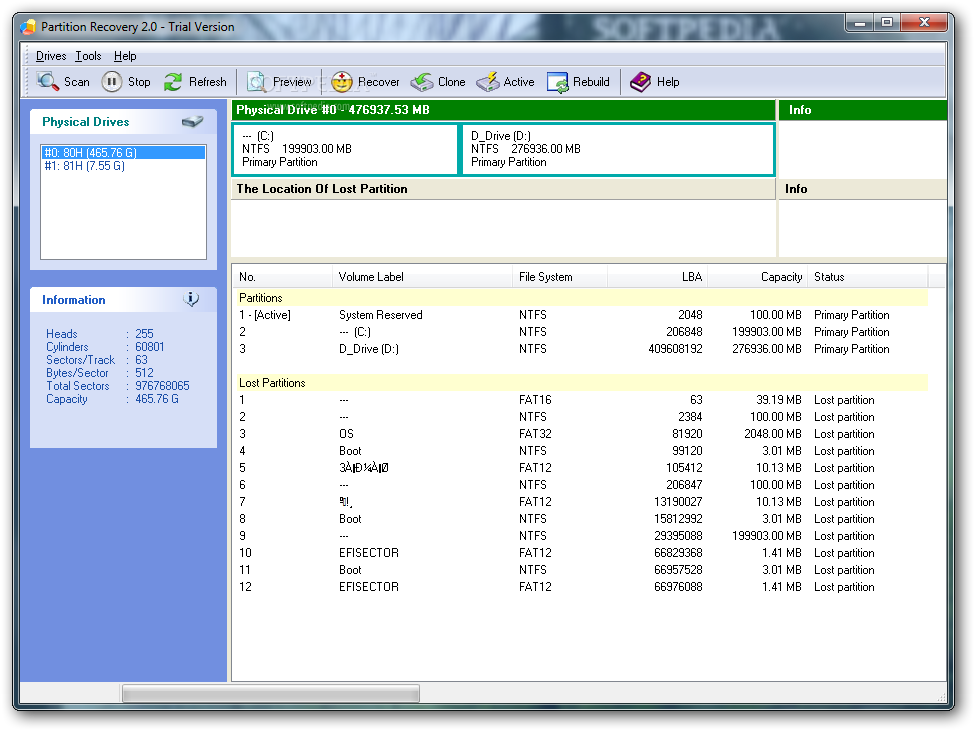Click the Stop toolbar label

(x=139, y=82)
